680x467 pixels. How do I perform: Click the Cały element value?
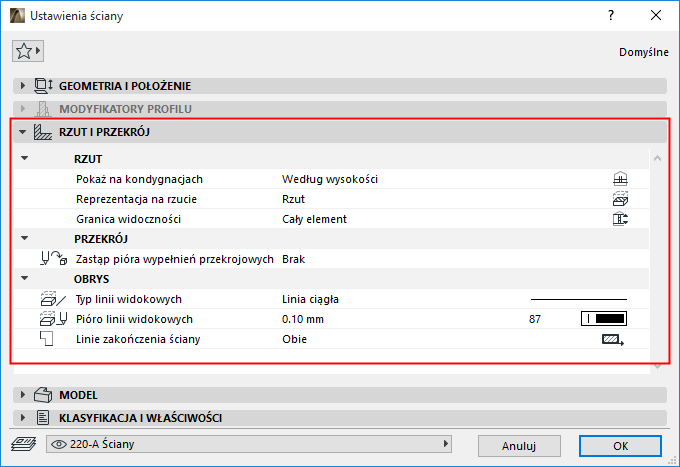[314, 219]
